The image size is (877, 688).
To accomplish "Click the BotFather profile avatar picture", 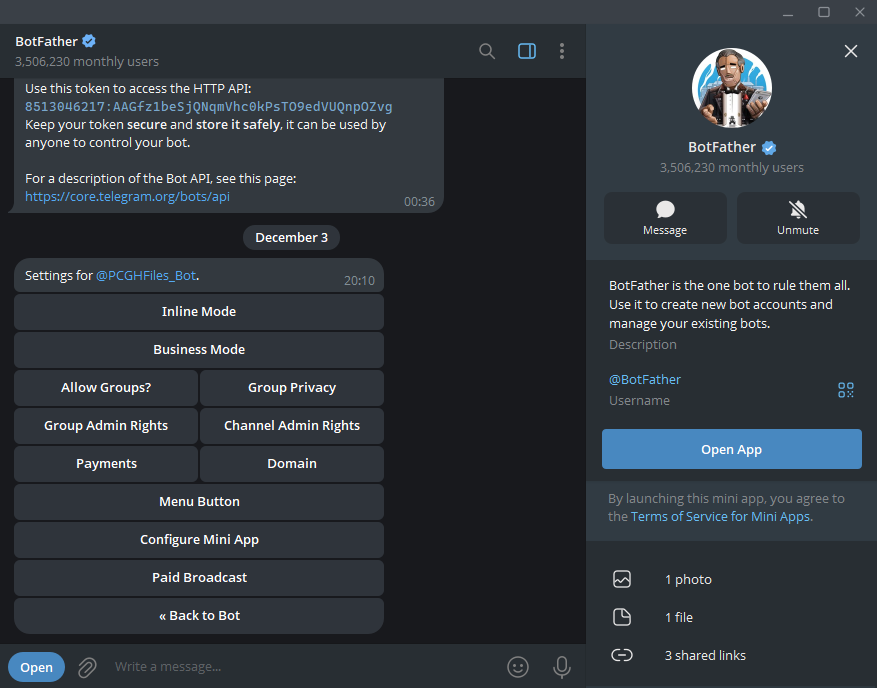I will pos(732,88).
